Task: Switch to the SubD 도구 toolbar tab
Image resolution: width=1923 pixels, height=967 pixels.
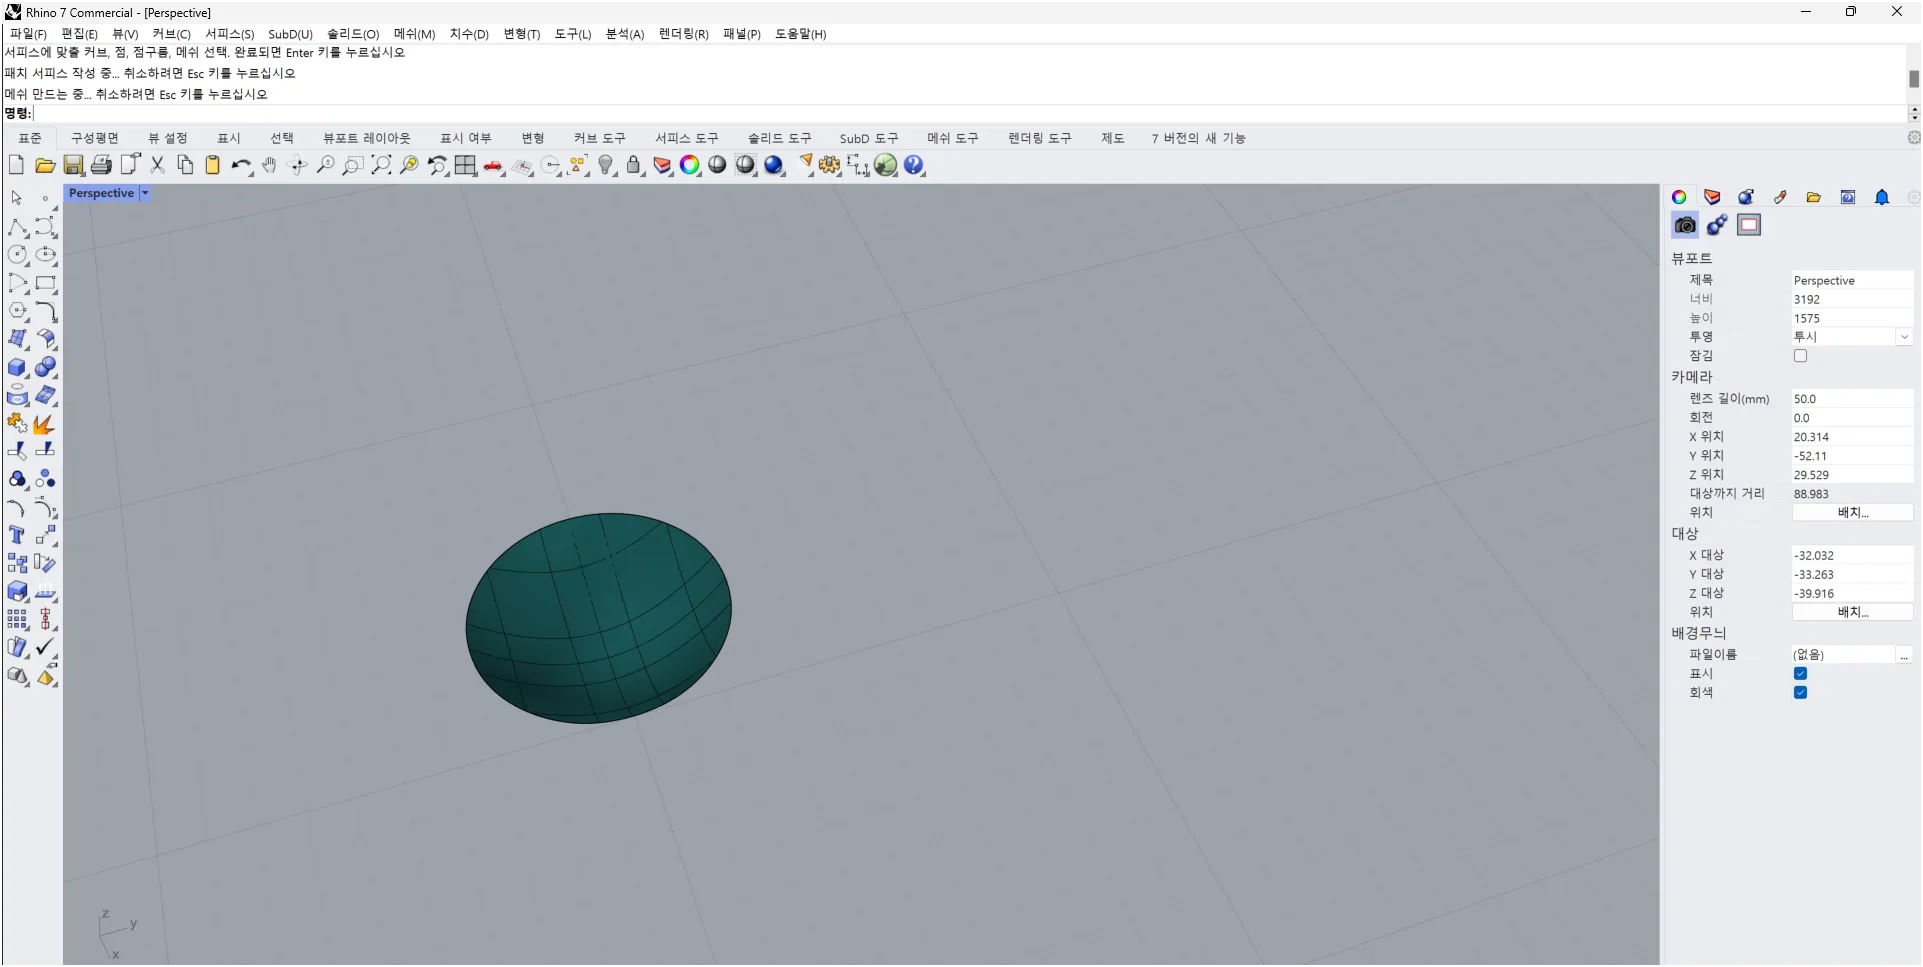Action: point(869,138)
